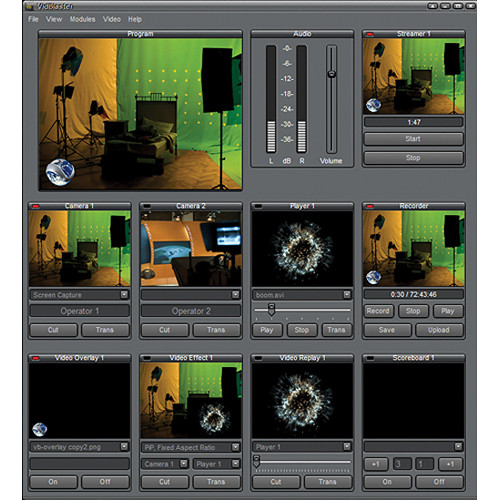Click Cut under Video Effect 1

(165, 482)
